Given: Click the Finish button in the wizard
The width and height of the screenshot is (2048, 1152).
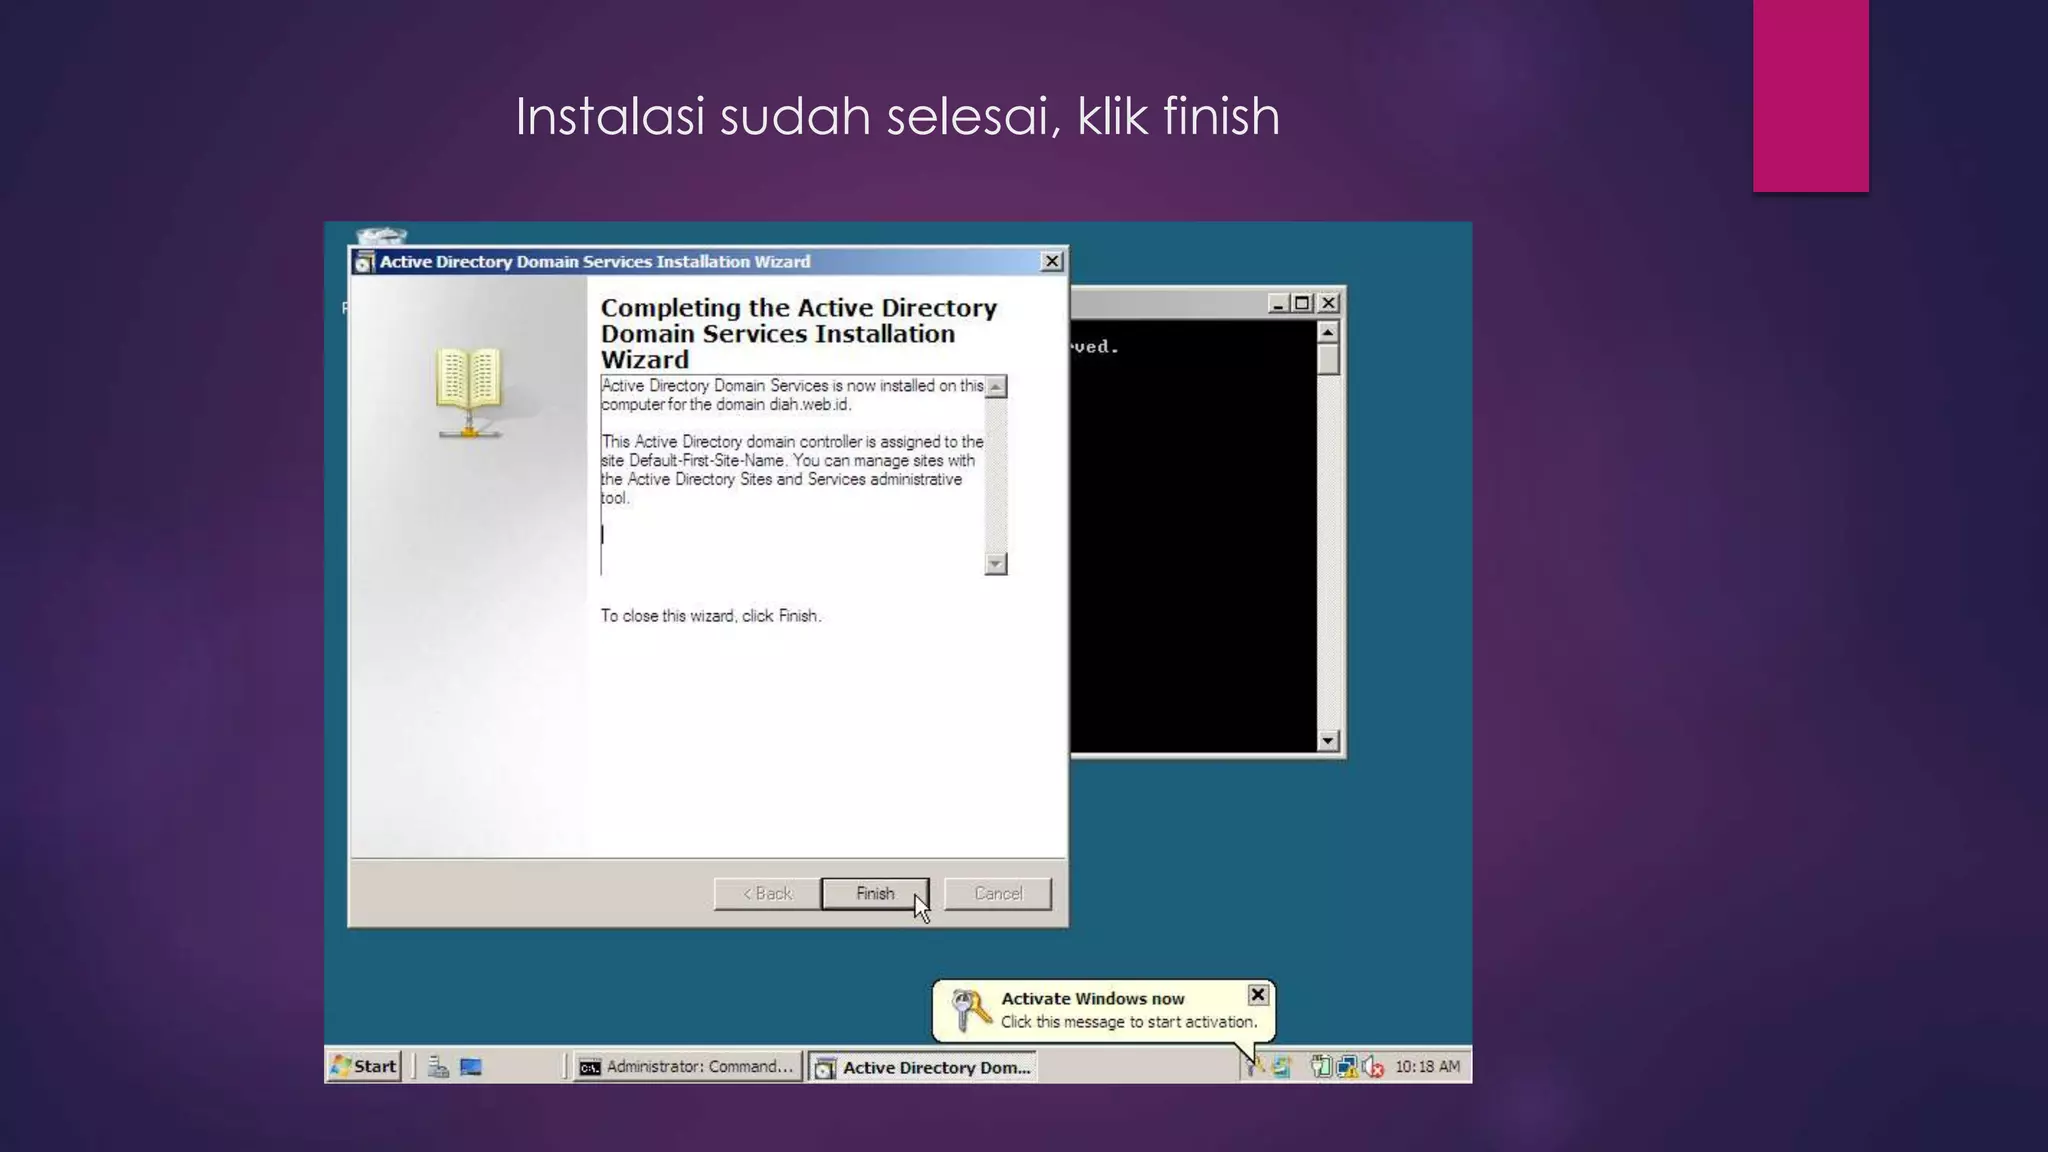Looking at the screenshot, I should [x=875, y=893].
